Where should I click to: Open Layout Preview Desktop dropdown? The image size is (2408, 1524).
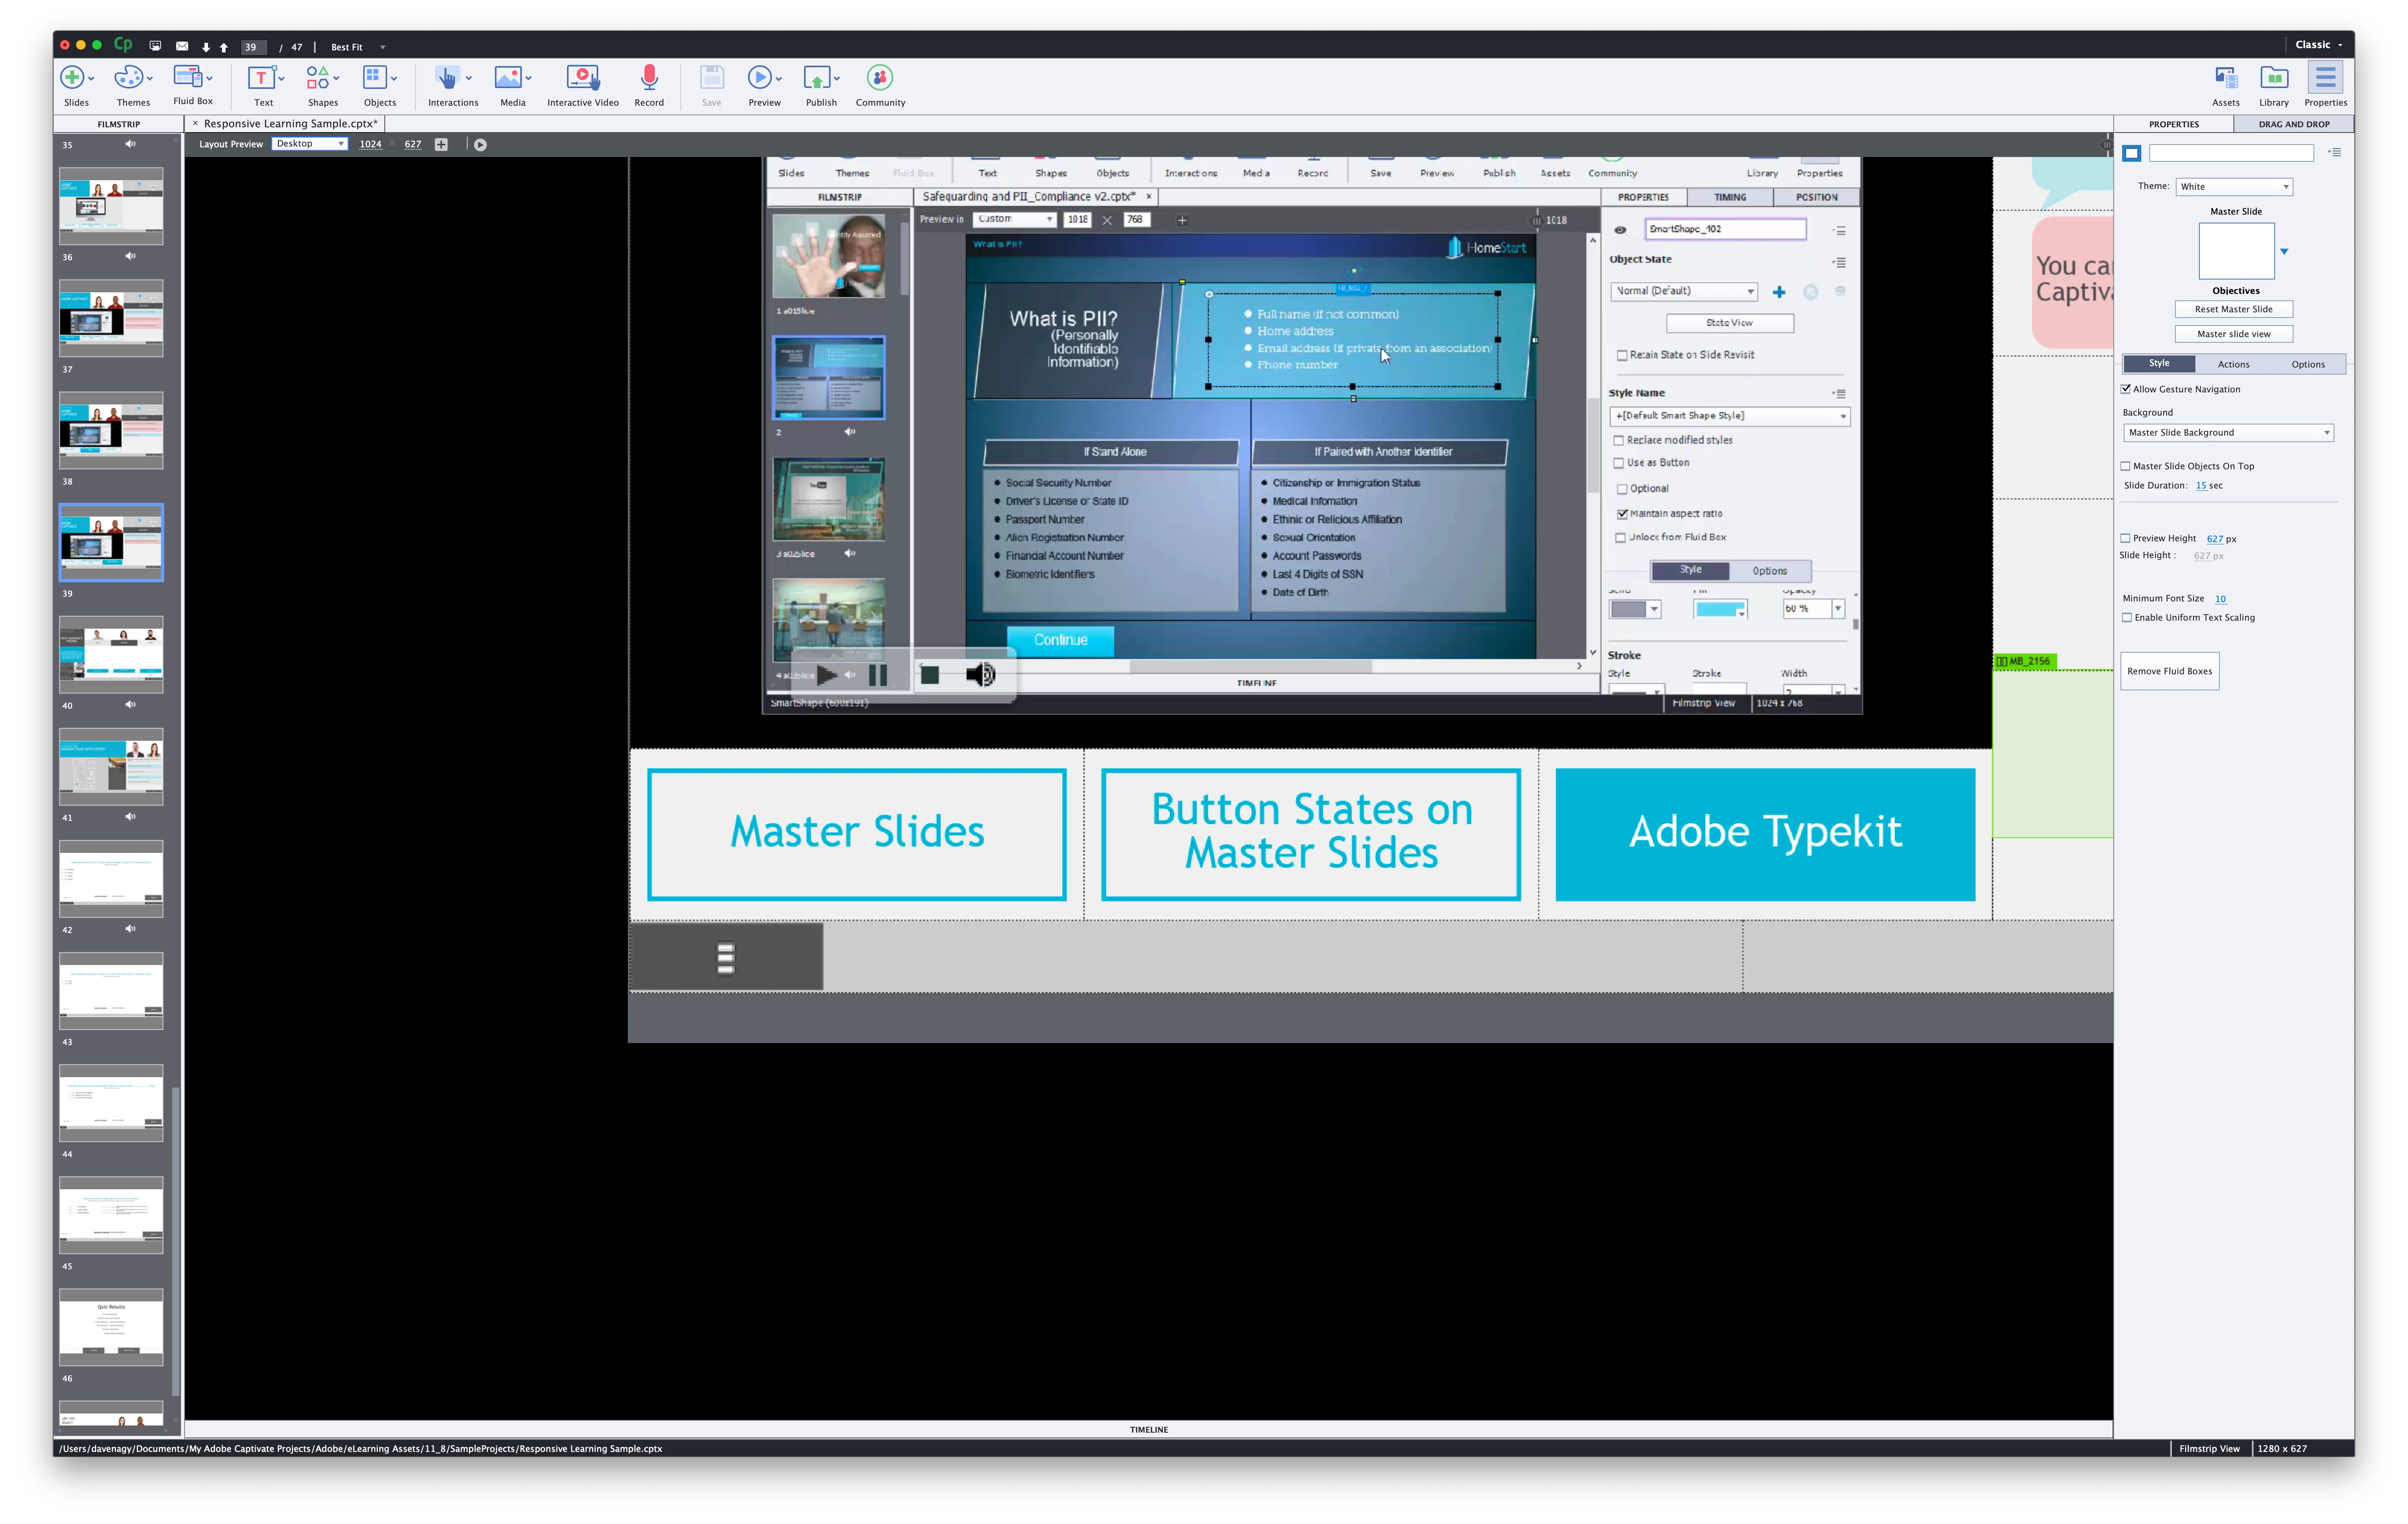coord(309,144)
